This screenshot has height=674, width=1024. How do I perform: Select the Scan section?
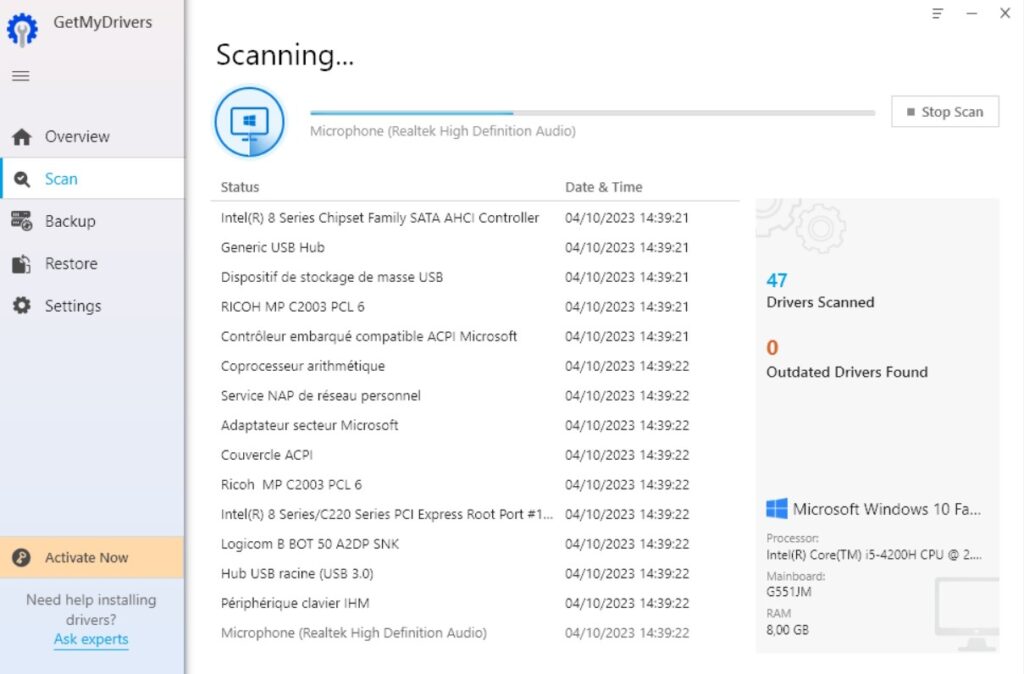click(x=93, y=178)
